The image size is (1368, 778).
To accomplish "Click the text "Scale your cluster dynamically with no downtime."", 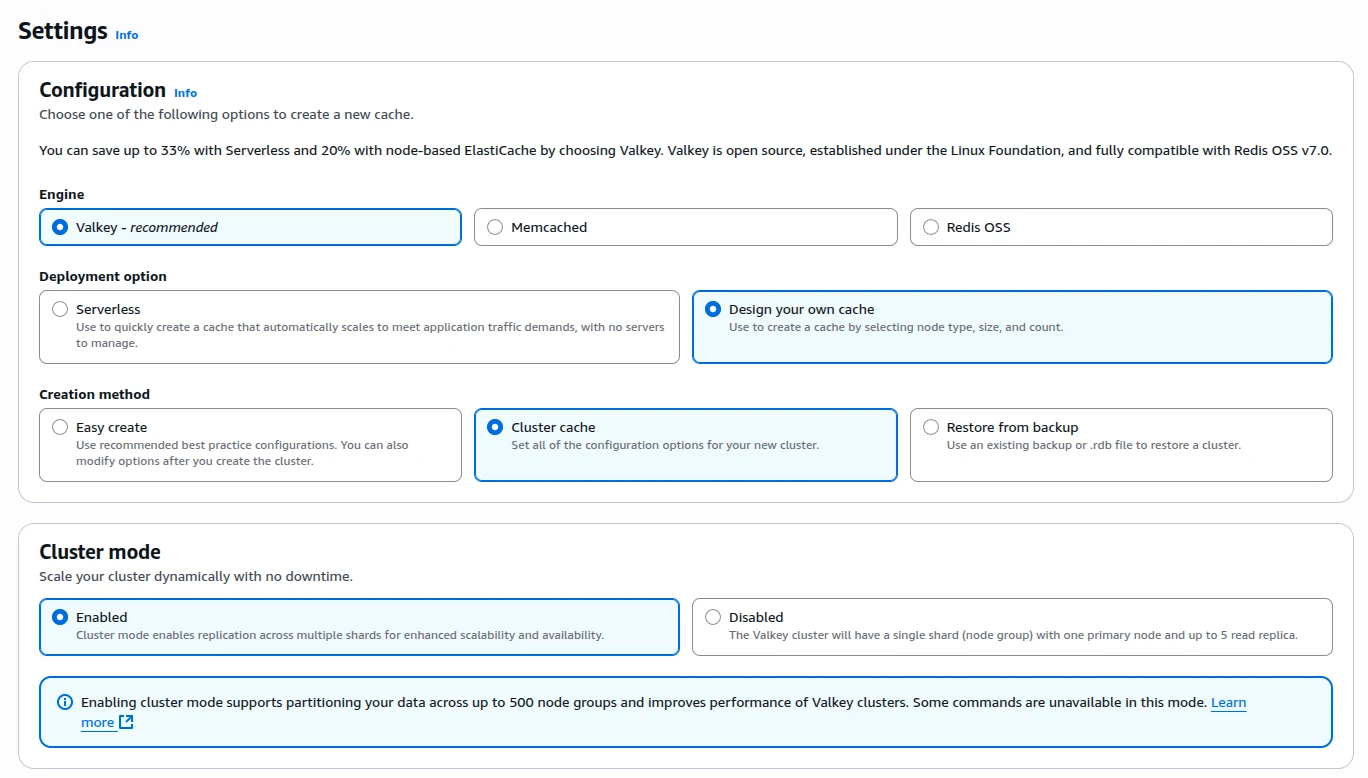I will (196, 576).
